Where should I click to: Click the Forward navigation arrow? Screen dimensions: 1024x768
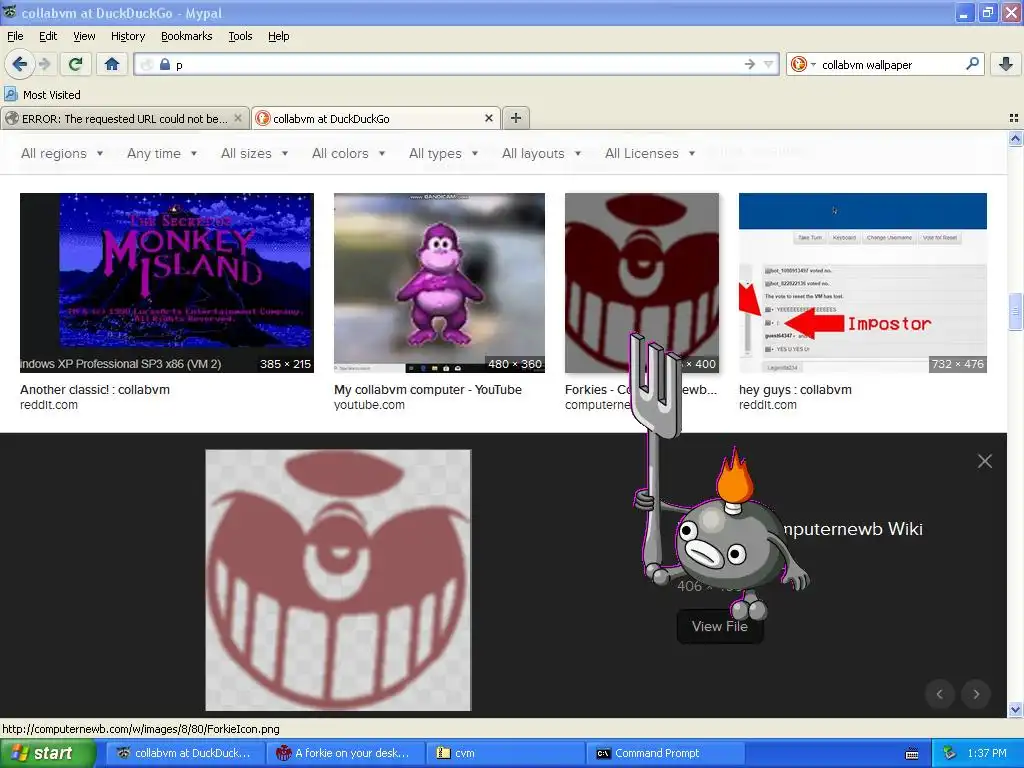(44, 64)
